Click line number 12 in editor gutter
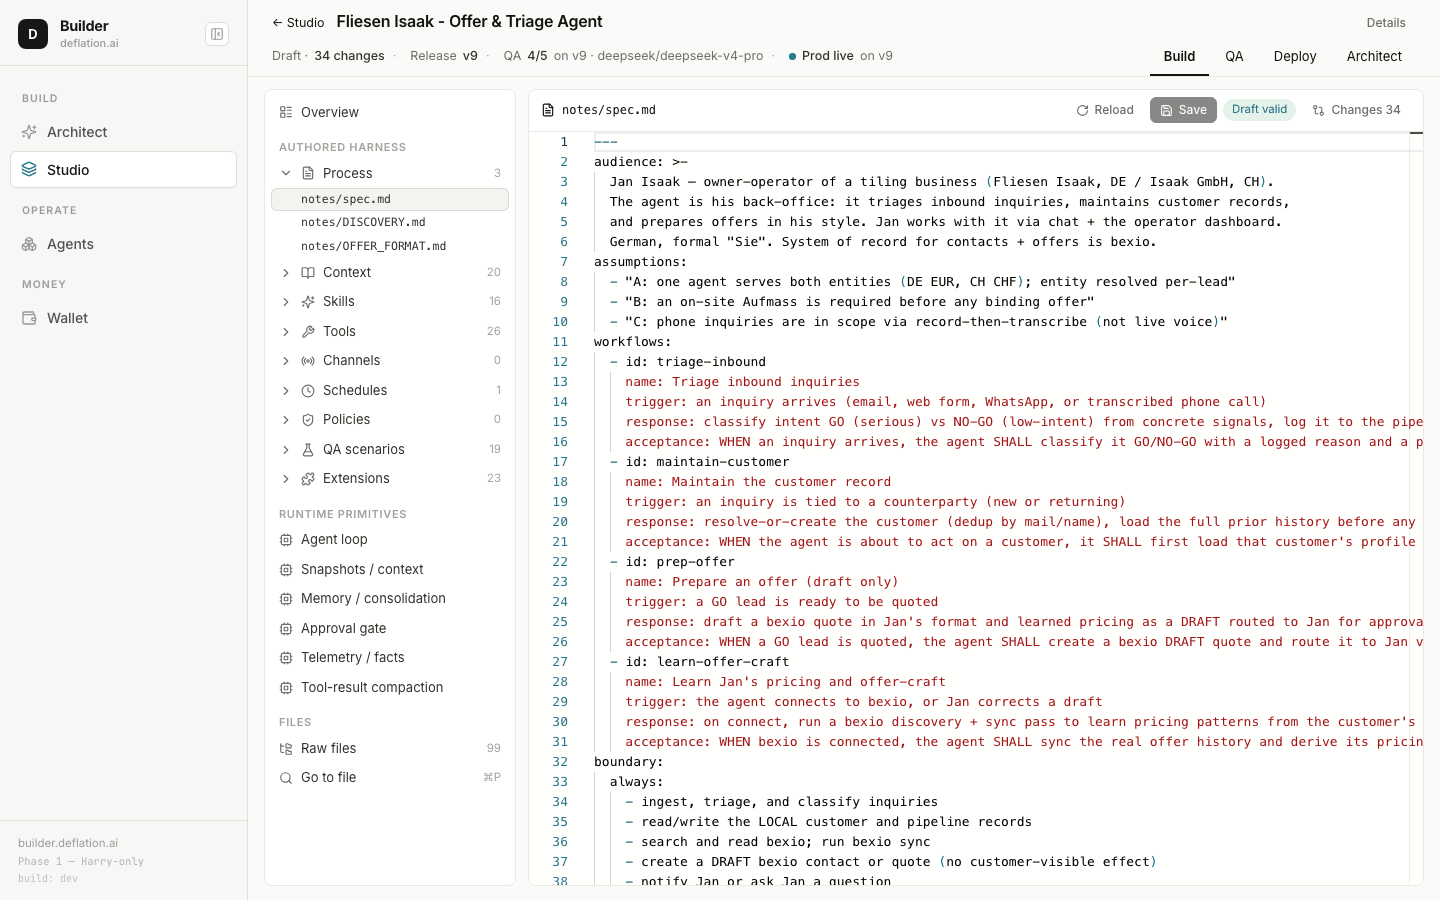This screenshot has height=900, width=1440. 560,362
